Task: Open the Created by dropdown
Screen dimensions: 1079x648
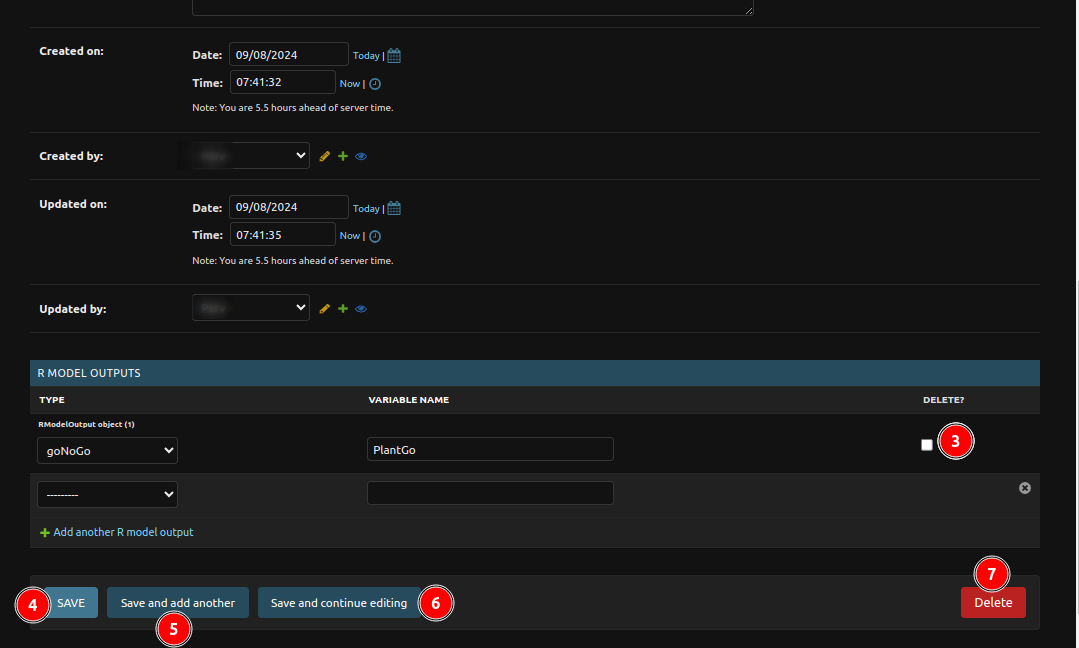Action: (251, 156)
